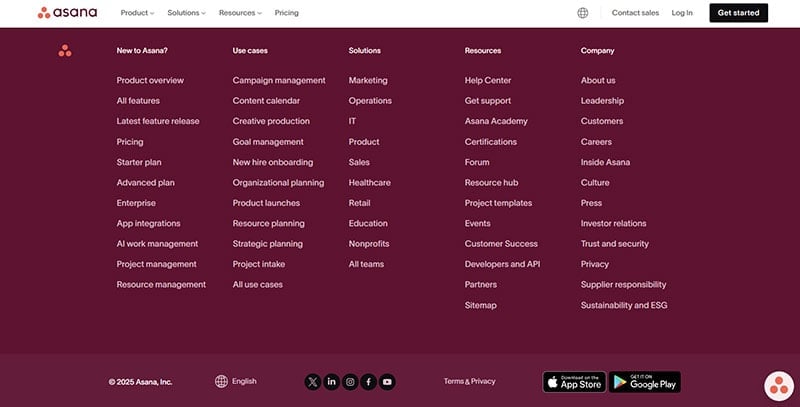Select Contact sales in the header
This screenshot has width=800, height=407.
(635, 13)
